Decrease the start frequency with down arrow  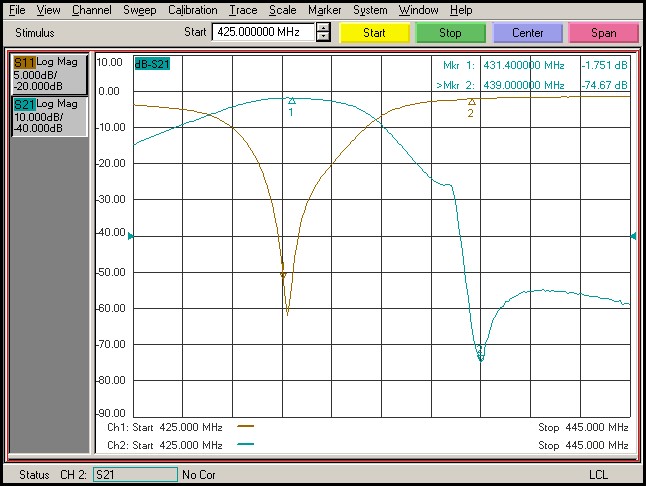click(x=323, y=37)
